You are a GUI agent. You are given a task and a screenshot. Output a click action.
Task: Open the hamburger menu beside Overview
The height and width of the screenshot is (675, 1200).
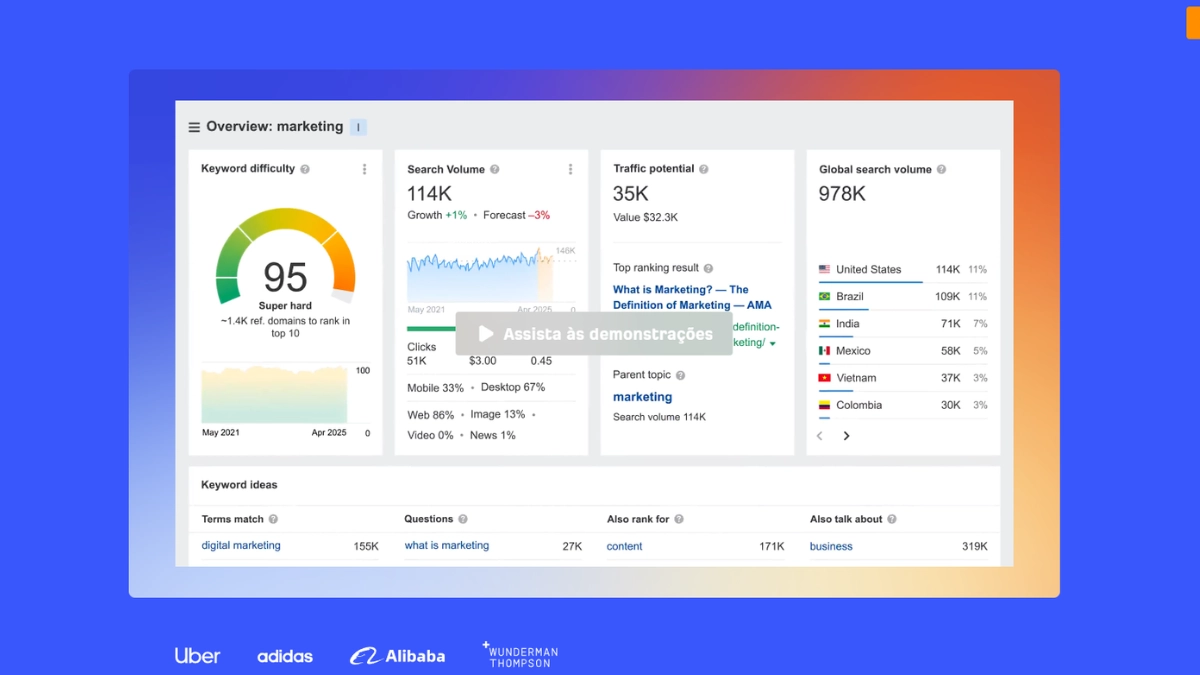pos(194,128)
